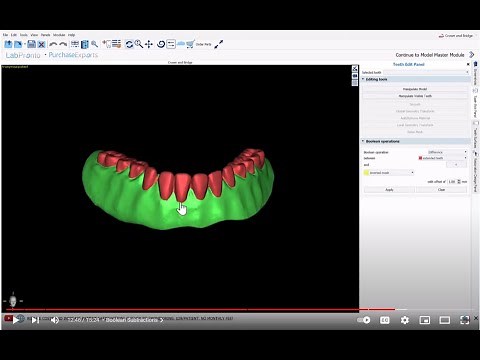This screenshot has width=480, height=360.
Task: Click the PurchaseExports link
Action: pyautogui.click(x=73, y=55)
